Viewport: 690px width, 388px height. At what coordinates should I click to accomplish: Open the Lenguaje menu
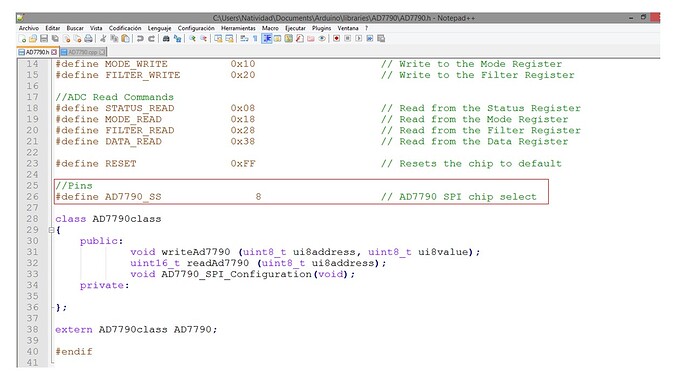coord(159,28)
